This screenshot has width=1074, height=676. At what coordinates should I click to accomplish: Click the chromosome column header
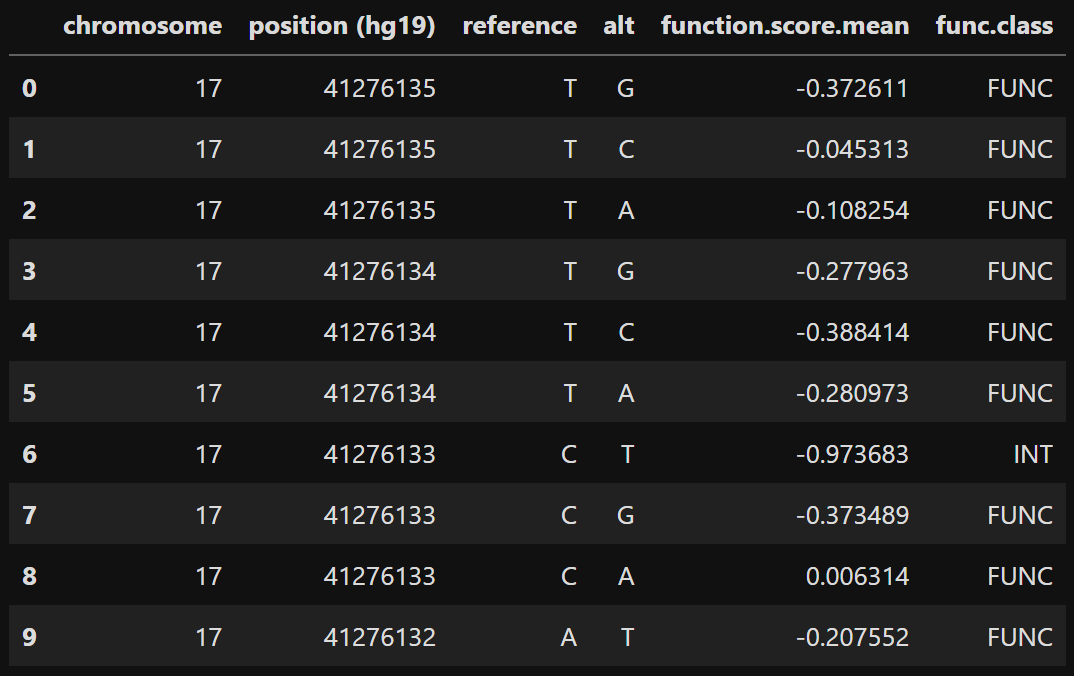click(x=142, y=26)
